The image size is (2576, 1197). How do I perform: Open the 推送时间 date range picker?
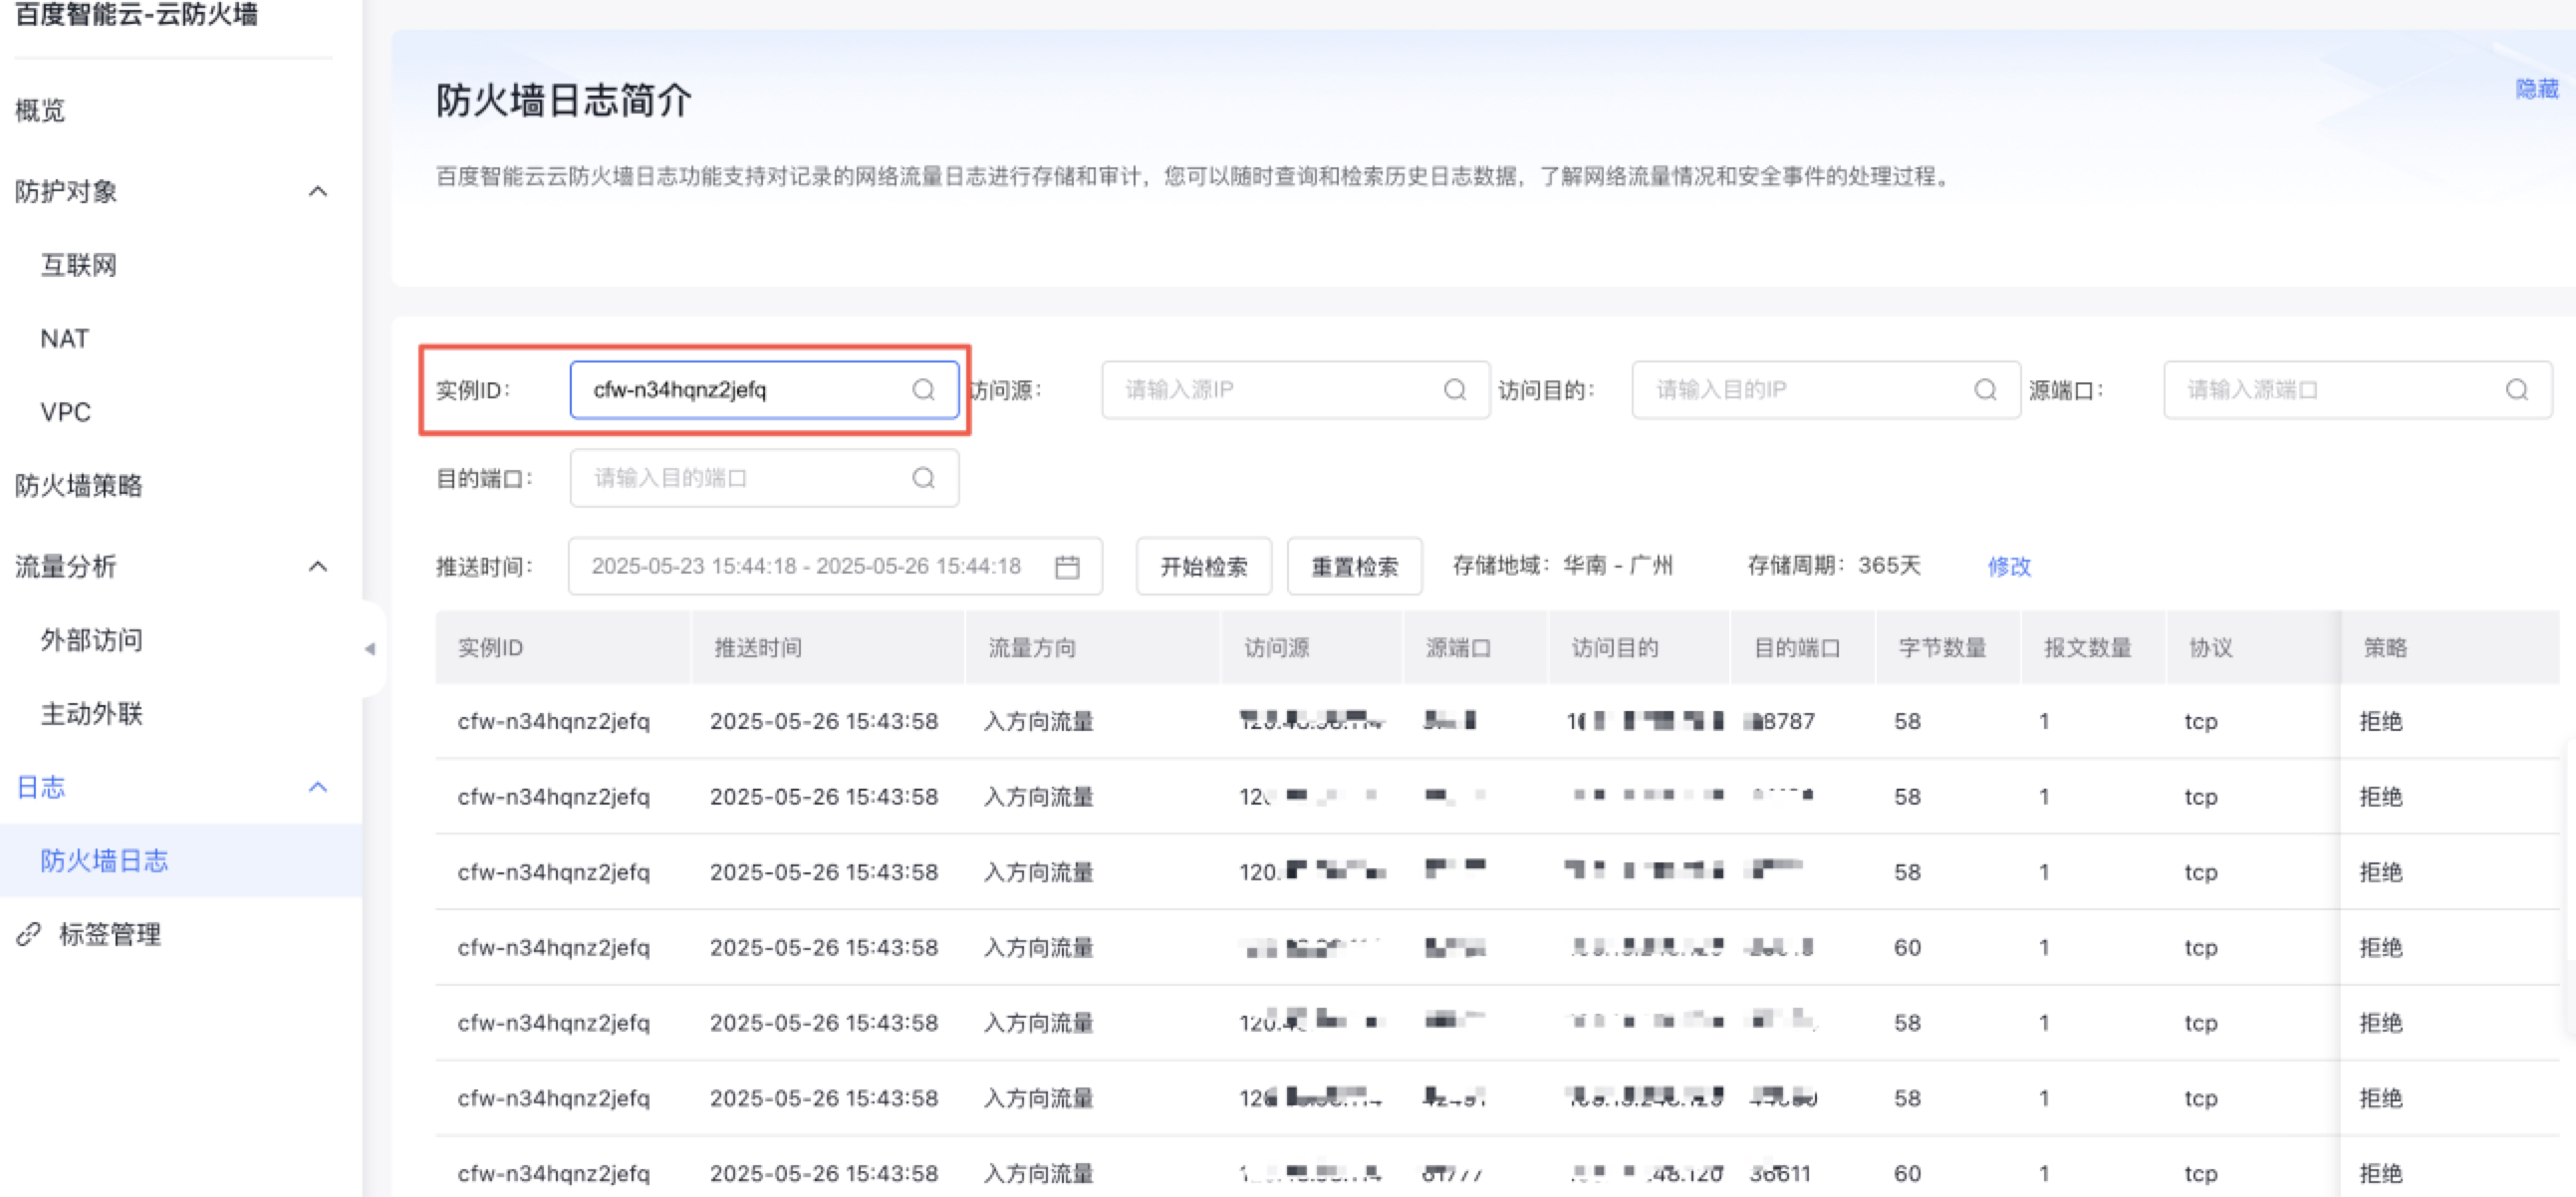point(835,566)
